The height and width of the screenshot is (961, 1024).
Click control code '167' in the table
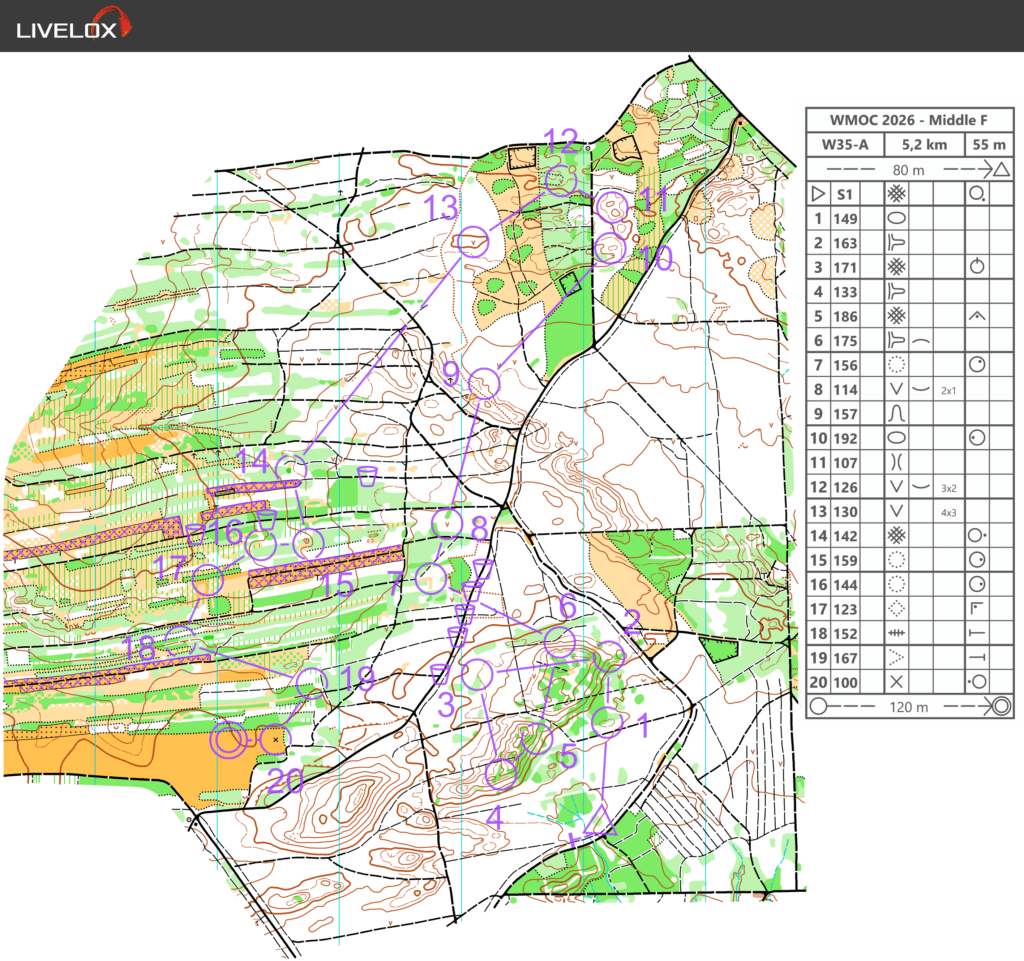(845, 658)
